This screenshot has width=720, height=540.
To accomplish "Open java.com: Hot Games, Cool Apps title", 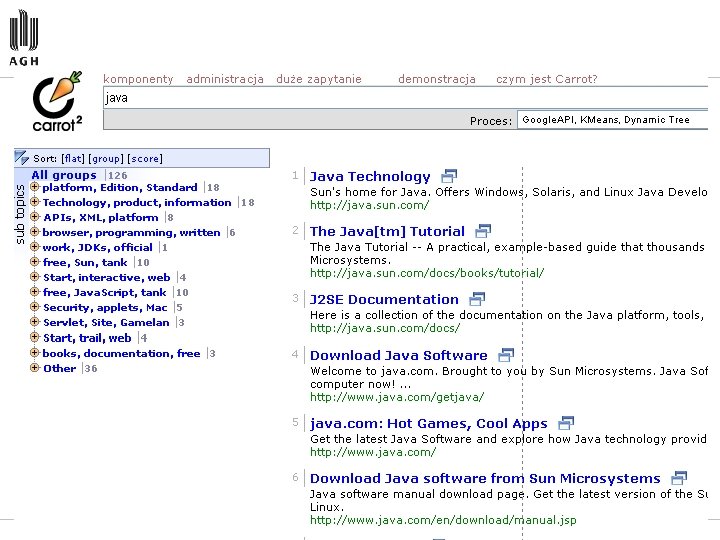I will click(x=428, y=423).
